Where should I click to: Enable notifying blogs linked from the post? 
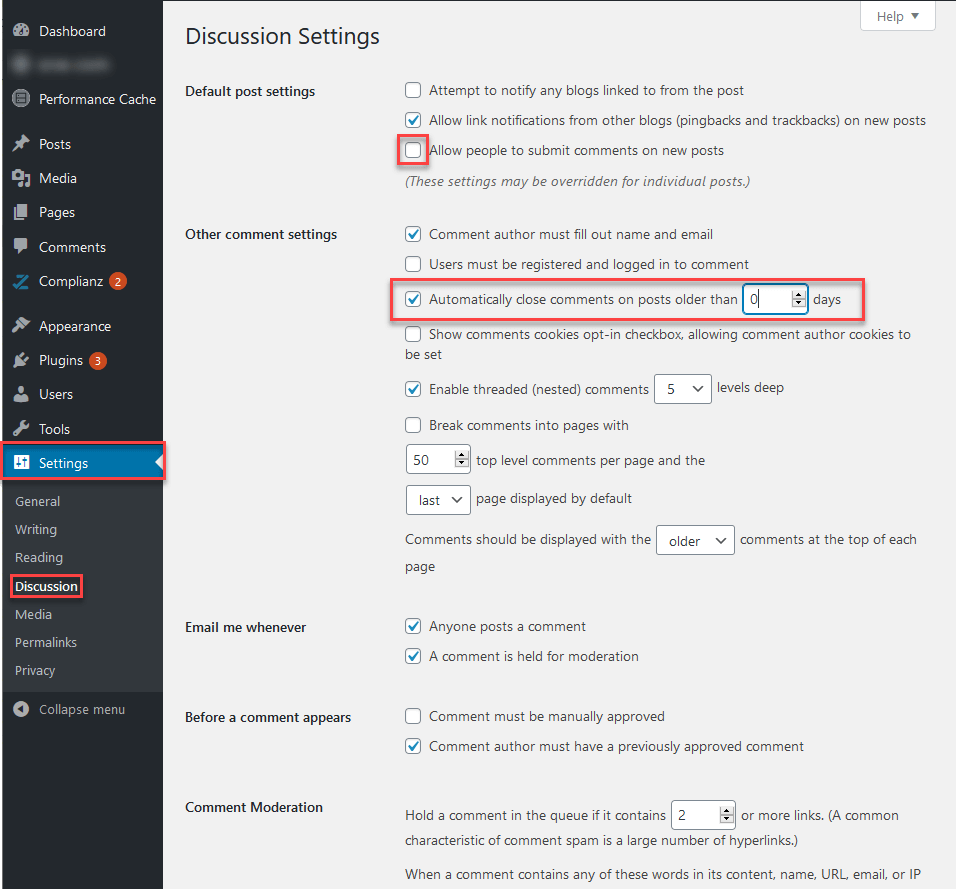[x=413, y=90]
